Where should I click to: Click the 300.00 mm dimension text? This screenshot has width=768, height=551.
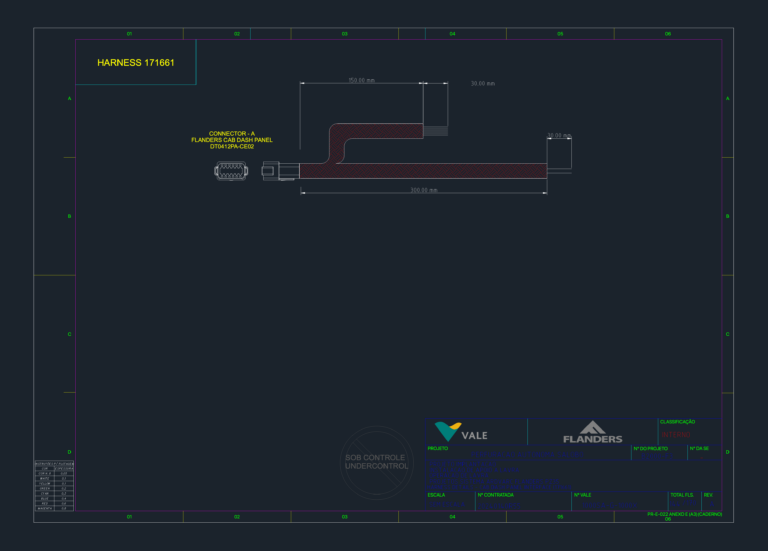click(424, 190)
